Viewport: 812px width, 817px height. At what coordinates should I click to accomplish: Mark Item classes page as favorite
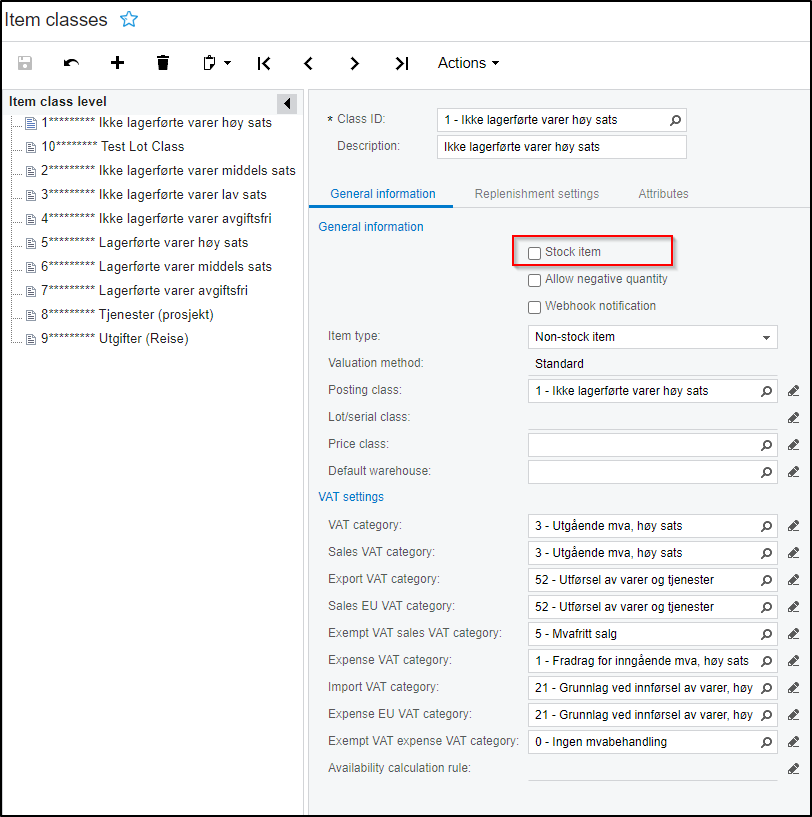coord(129,19)
